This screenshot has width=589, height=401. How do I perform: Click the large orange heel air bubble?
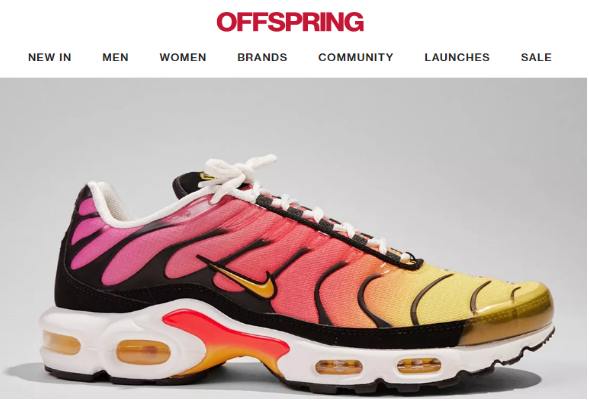point(143,352)
